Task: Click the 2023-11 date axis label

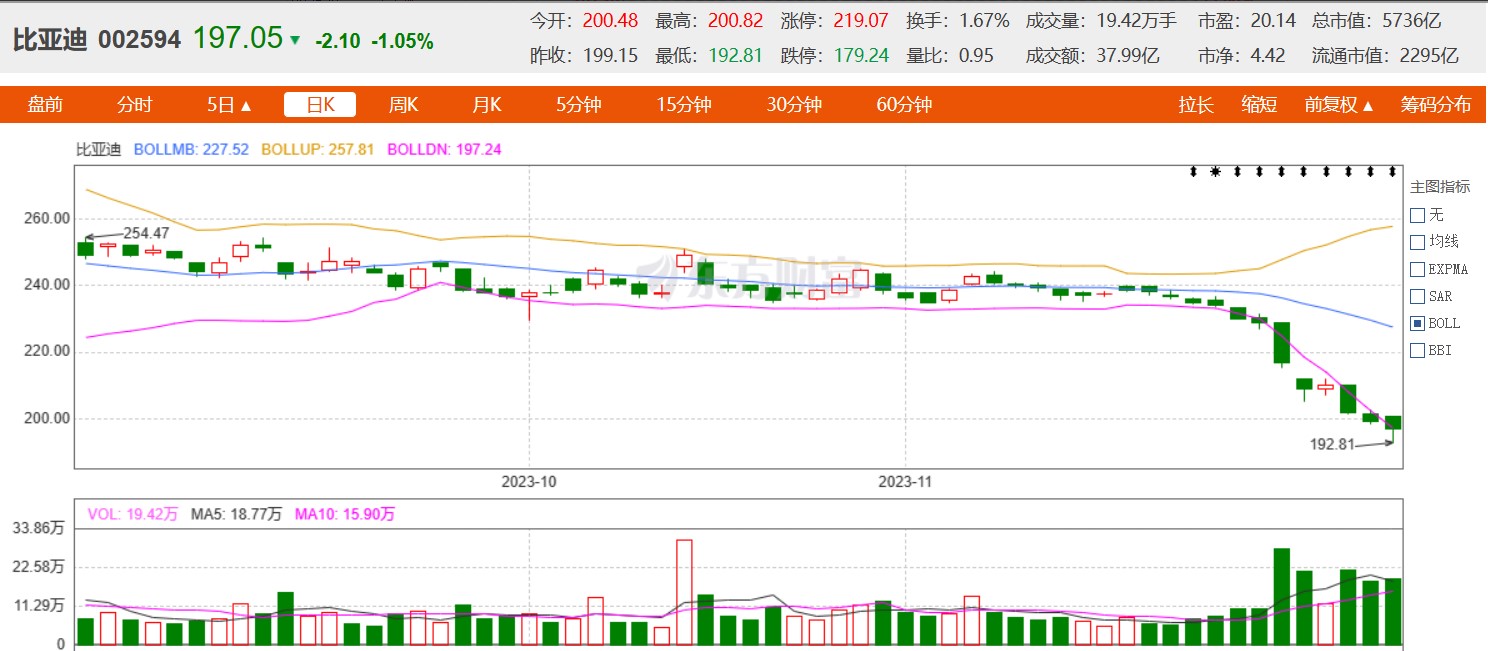Action: tap(905, 481)
